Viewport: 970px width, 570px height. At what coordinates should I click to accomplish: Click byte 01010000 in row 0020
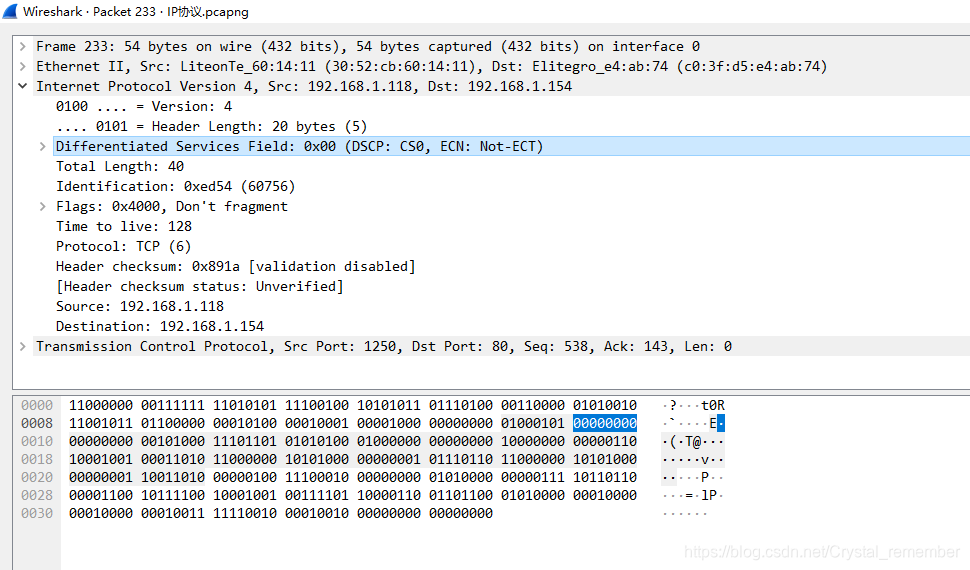tap(461, 477)
